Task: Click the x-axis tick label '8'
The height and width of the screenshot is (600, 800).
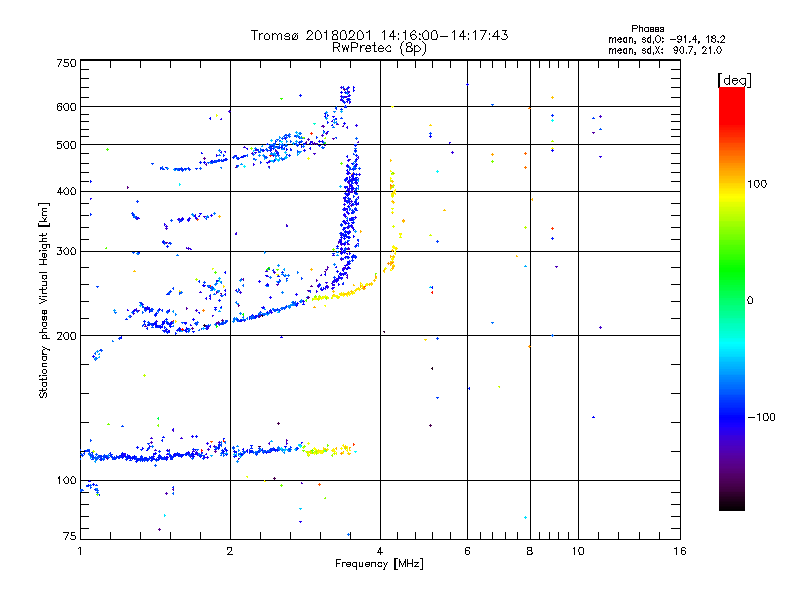Action: [530, 551]
